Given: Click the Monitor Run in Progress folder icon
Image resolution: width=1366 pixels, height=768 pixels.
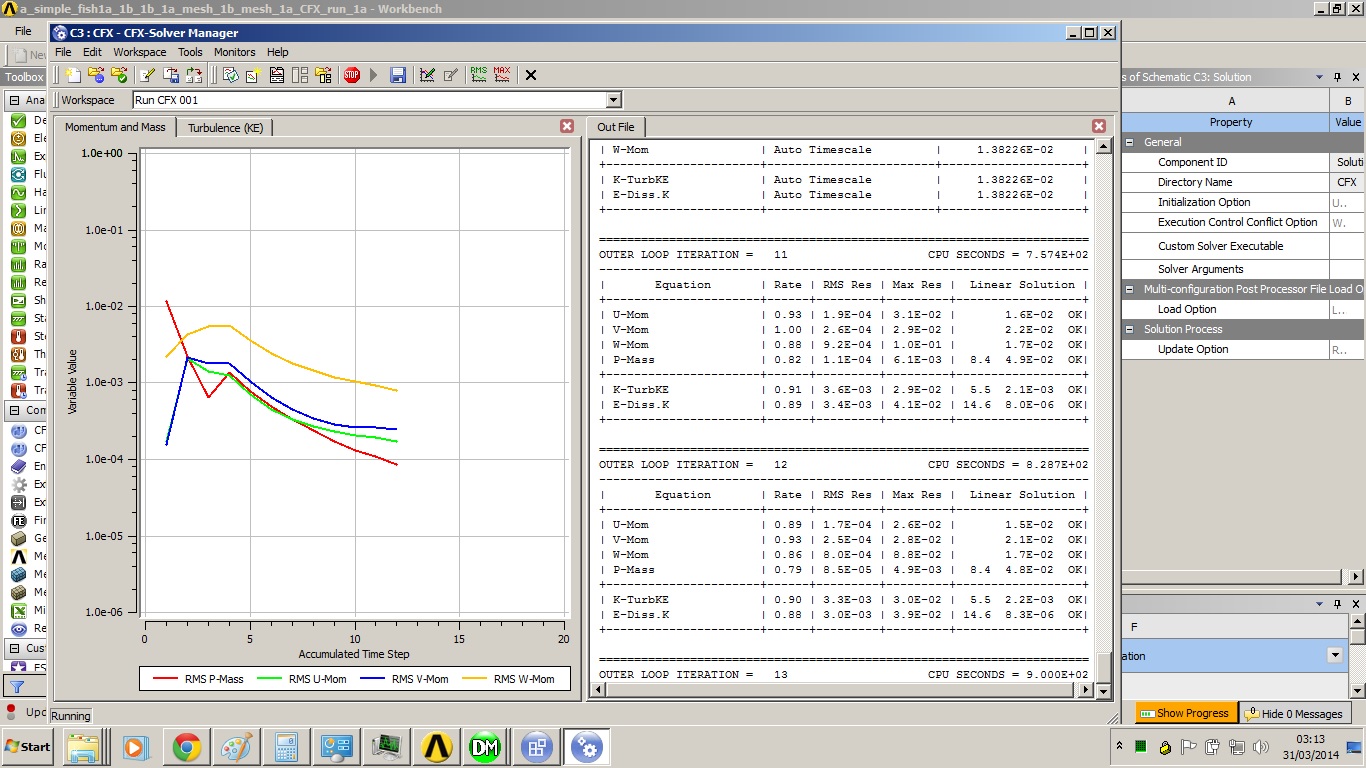Looking at the screenshot, I should (96, 75).
